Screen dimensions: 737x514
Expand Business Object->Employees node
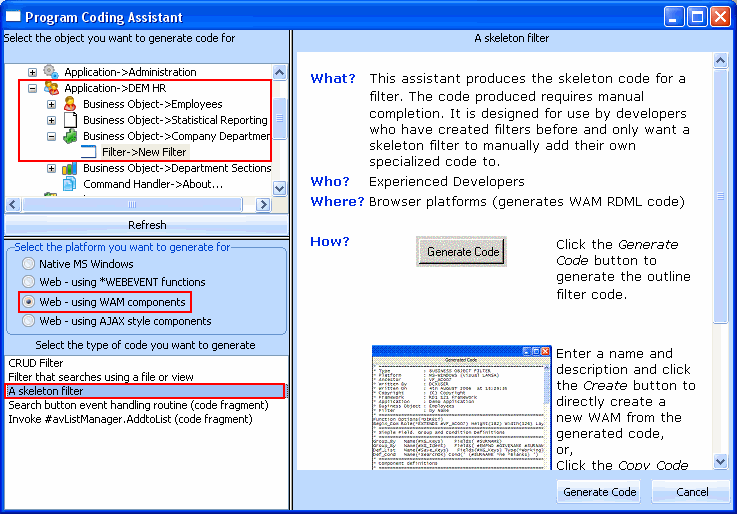(x=51, y=104)
